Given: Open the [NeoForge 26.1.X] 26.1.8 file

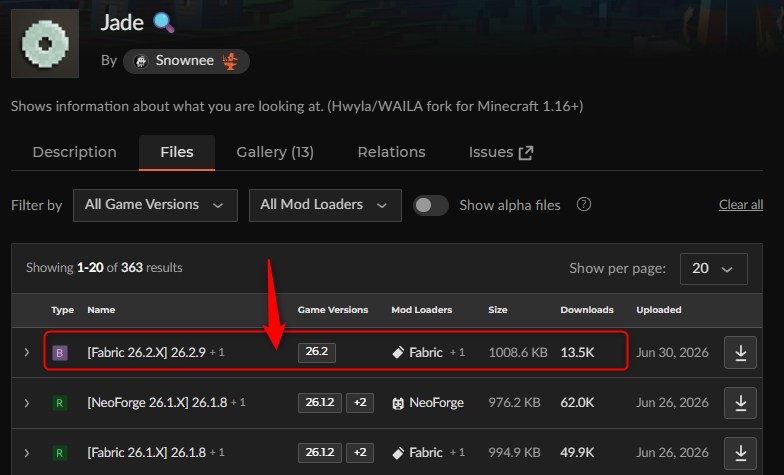Looking at the screenshot, I should point(157,402).
